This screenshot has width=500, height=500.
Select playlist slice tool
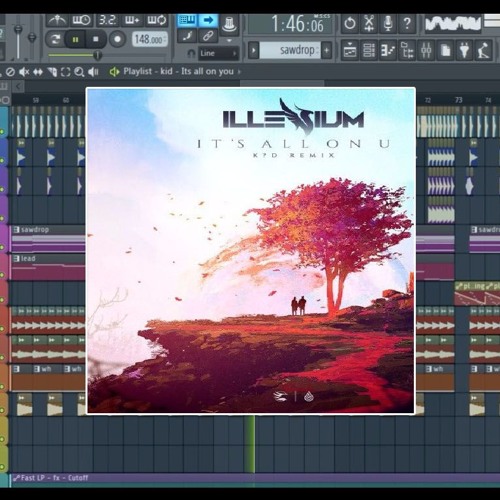point(52,72)
